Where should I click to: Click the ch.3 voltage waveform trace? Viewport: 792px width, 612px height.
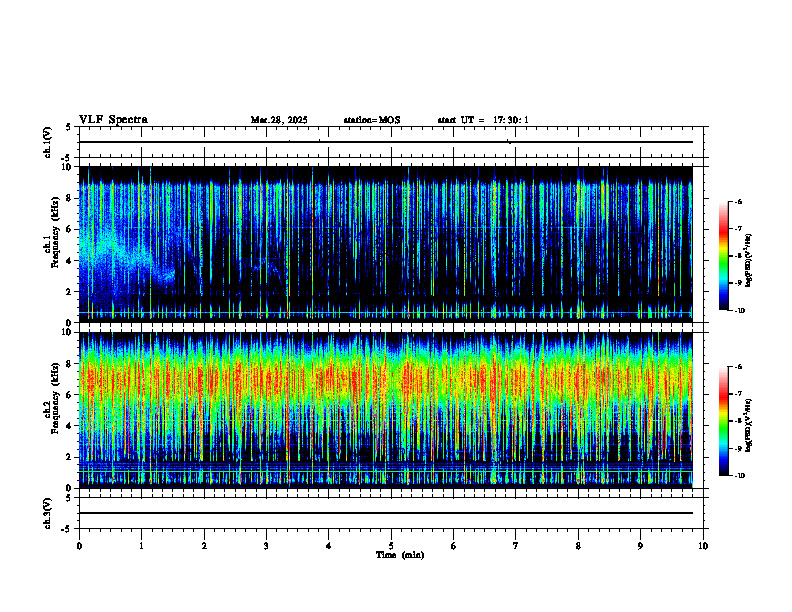pyautogui.click(x=386, y=513)
